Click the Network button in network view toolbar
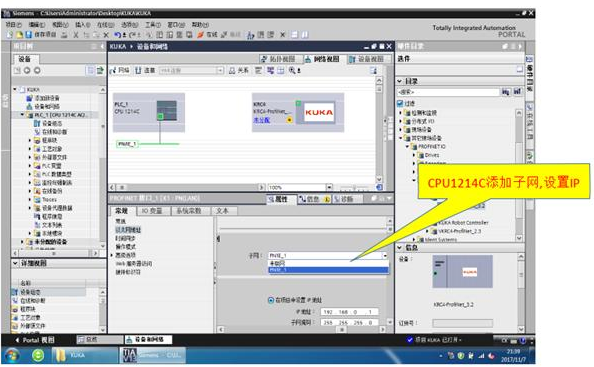 [120, 70]
